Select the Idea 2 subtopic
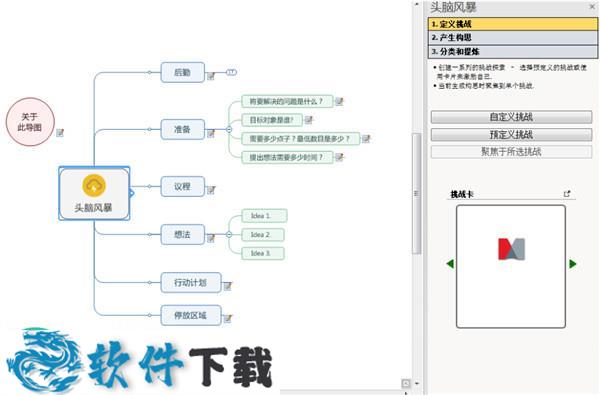The image size is (600, 395). [262, 235]
